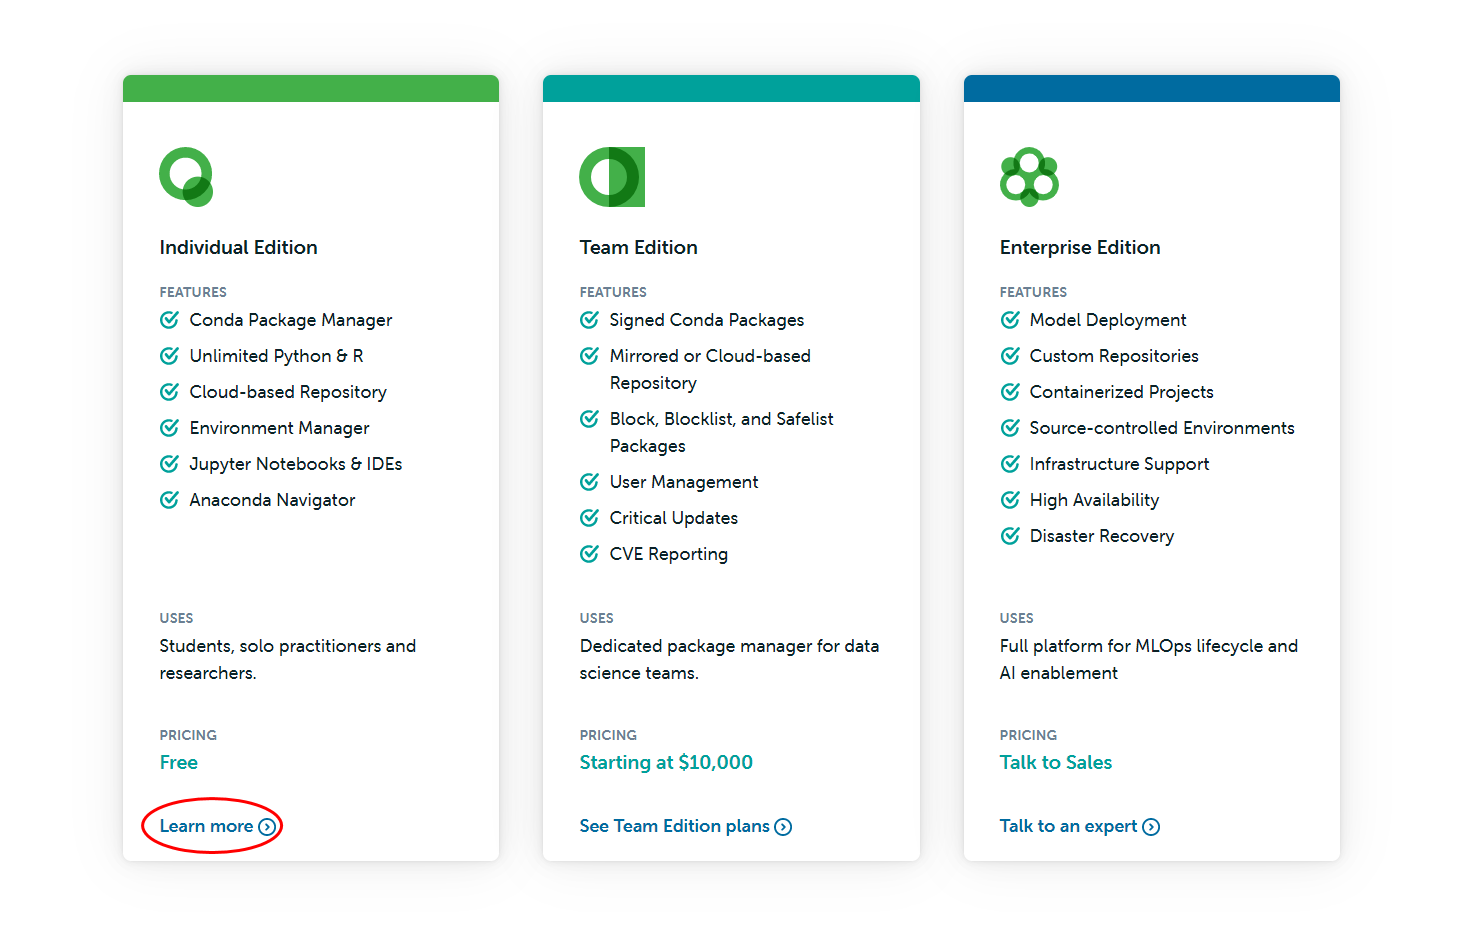Follow the Talk to an expert link

1079,826
